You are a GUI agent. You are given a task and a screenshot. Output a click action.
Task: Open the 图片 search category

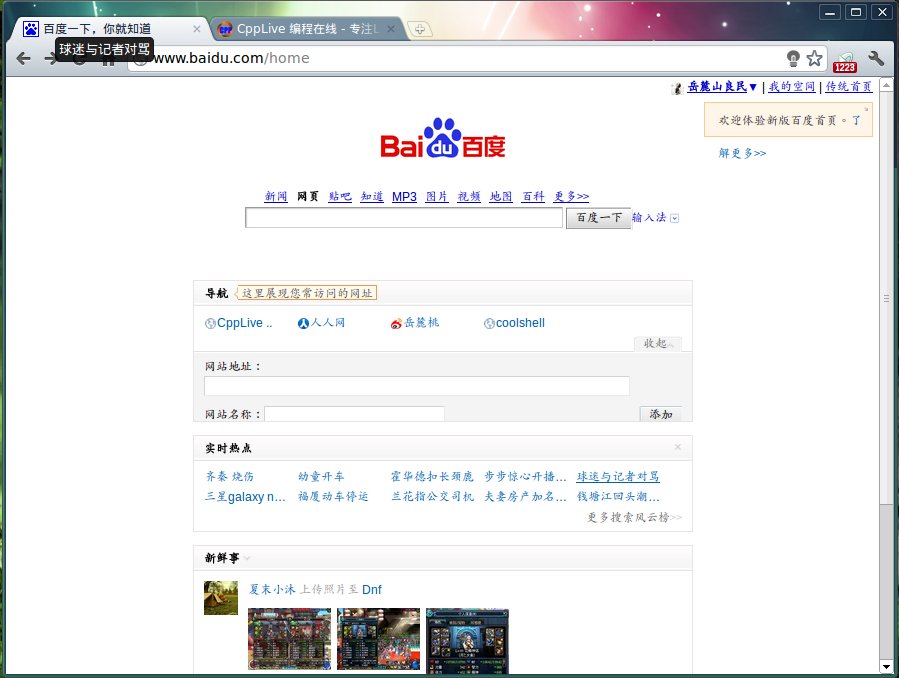pos(437,197)
